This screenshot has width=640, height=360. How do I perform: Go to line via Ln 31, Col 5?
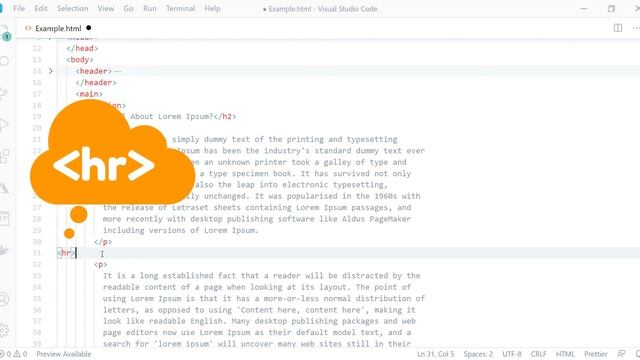tap(436, 354)
